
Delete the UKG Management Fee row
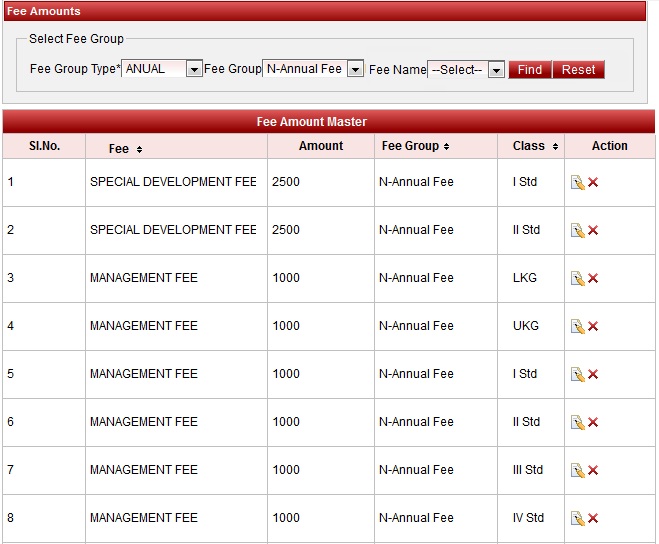point(593,326)
